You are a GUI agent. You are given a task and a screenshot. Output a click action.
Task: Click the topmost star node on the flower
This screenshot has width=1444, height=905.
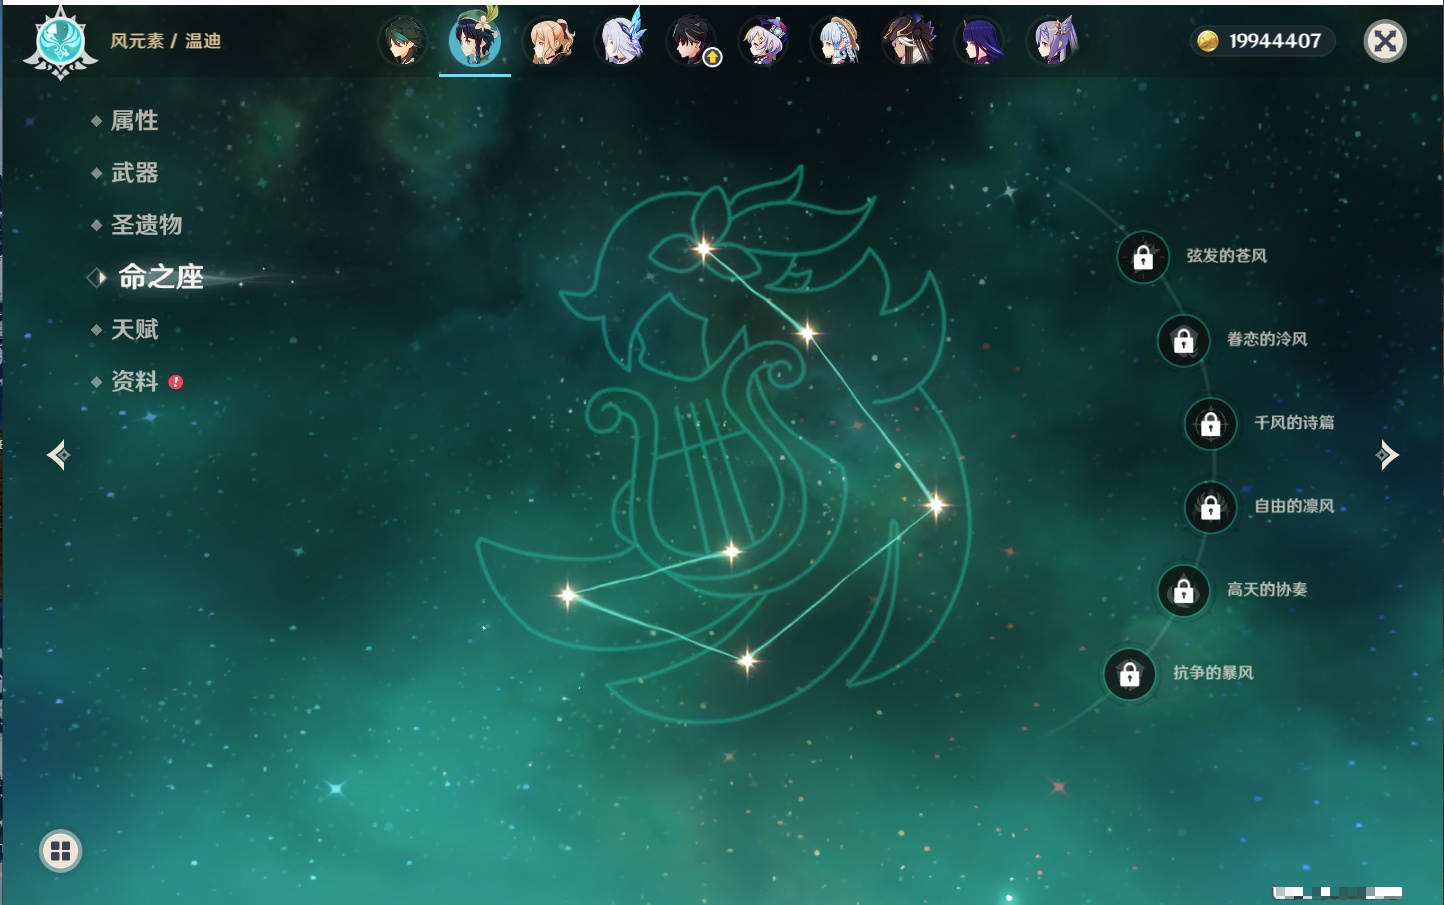click(704, 248)
